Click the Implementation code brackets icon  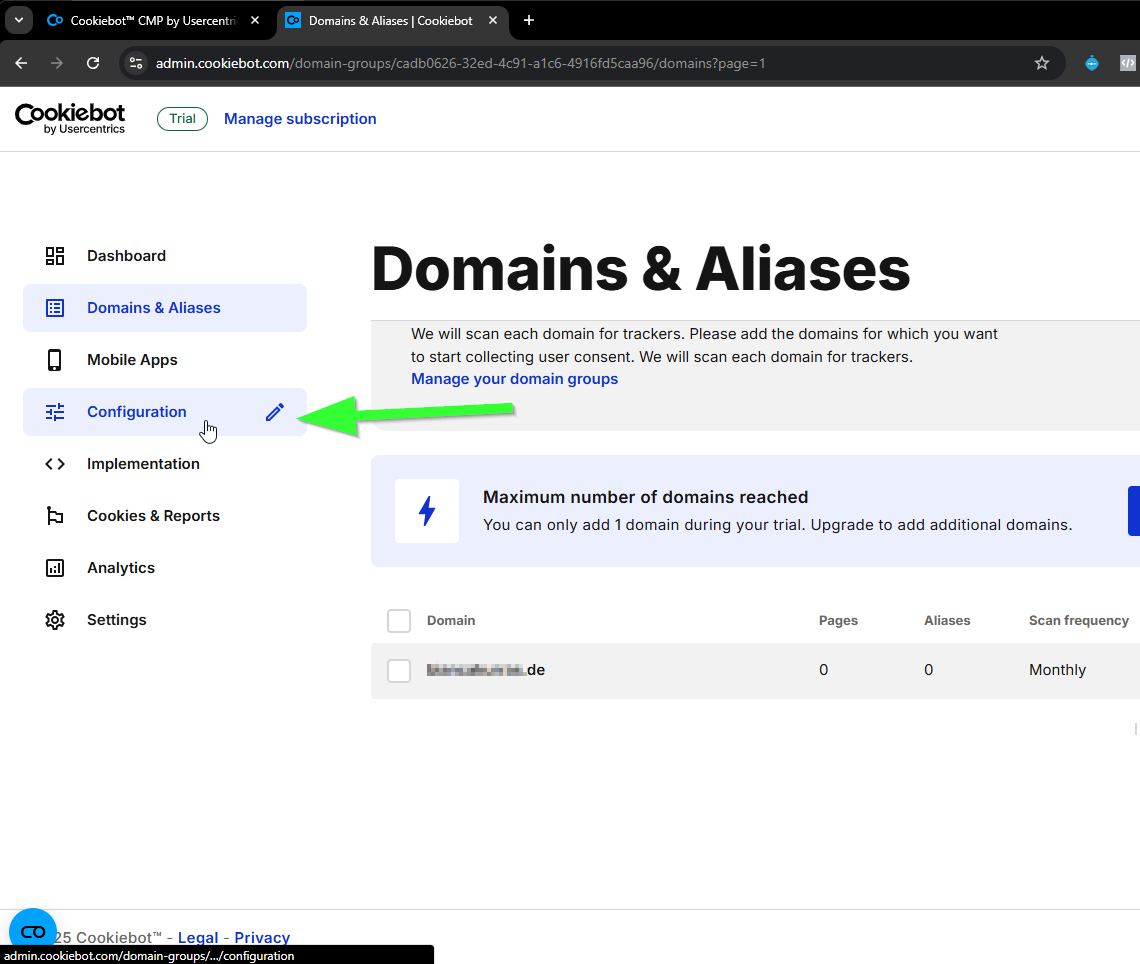coord(55,464)
